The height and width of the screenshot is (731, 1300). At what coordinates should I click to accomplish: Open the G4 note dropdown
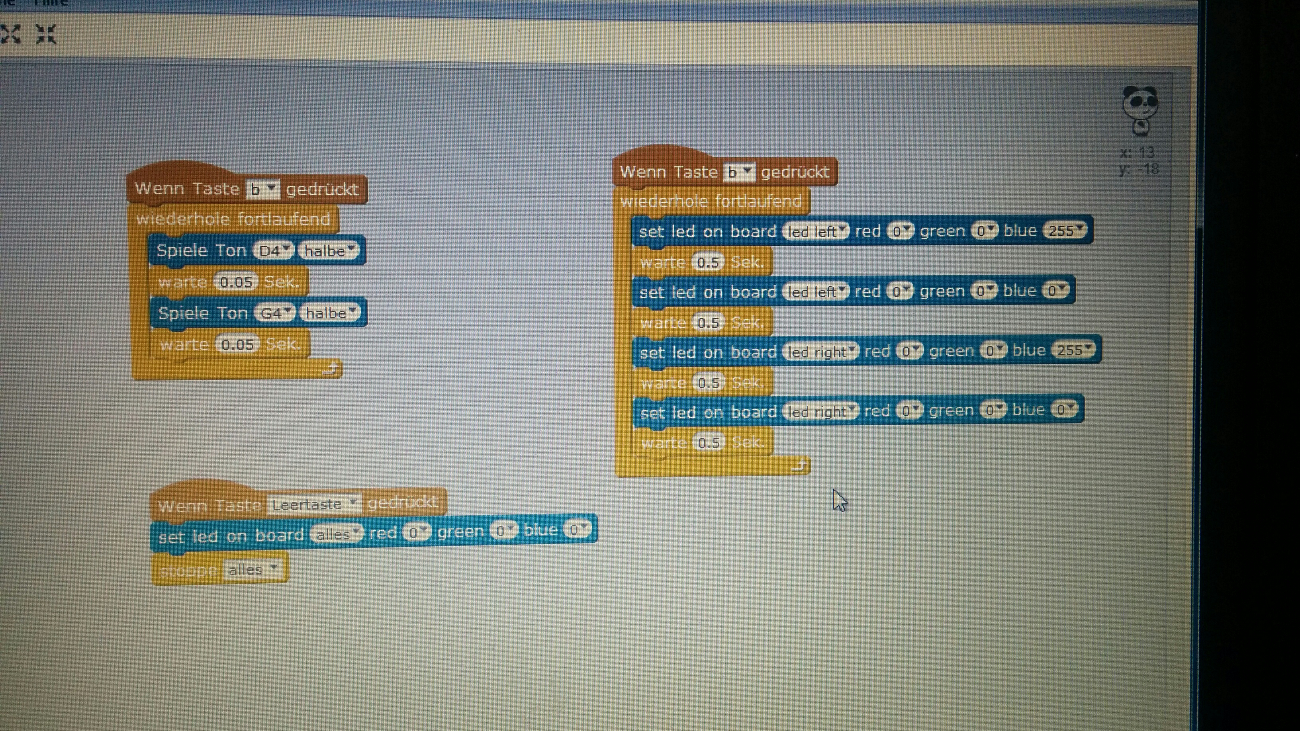coord(275,313)
